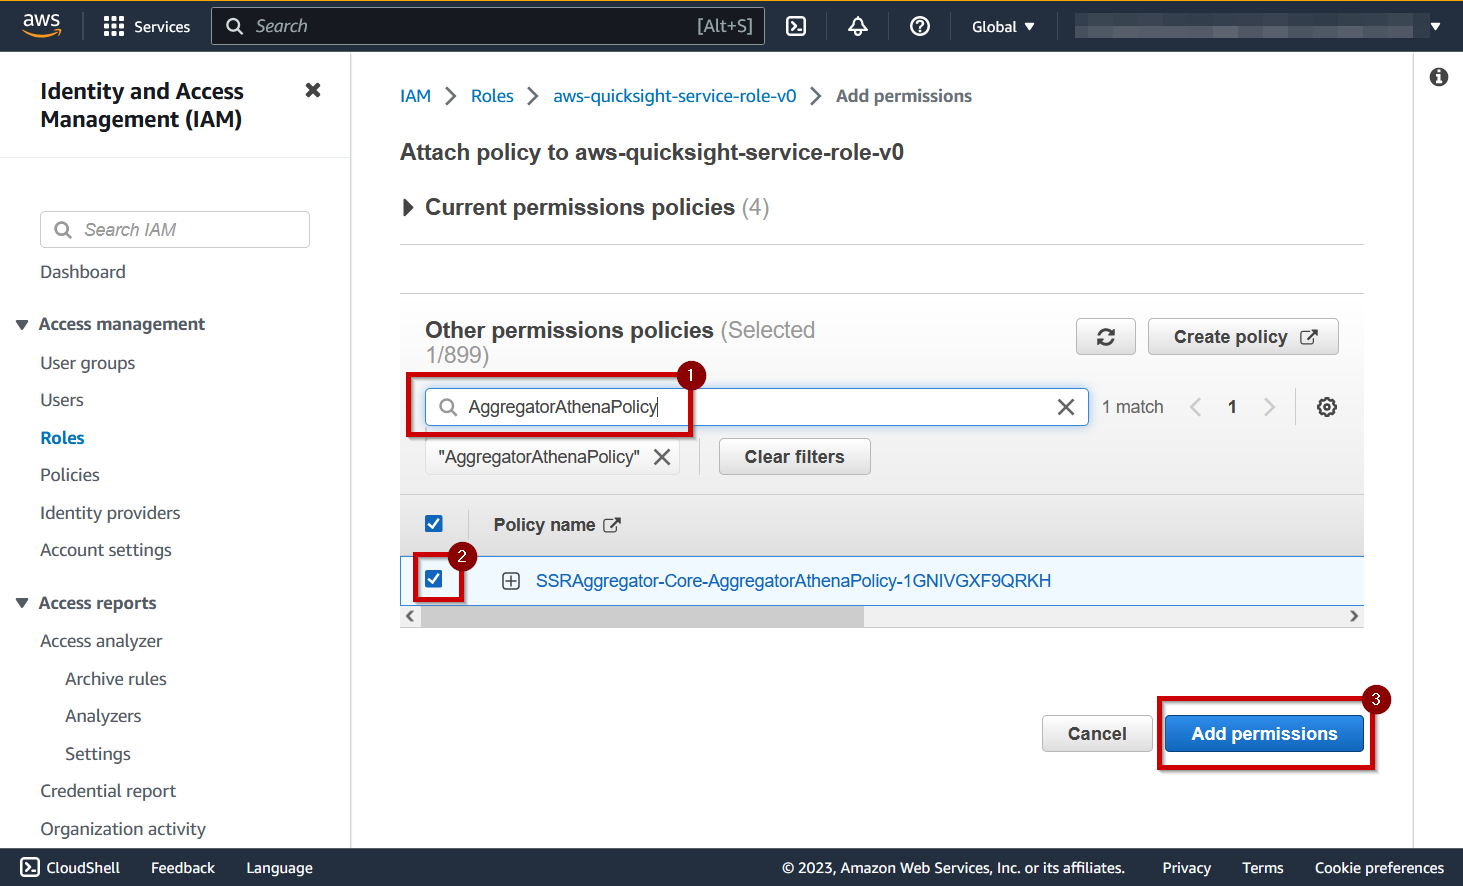Viewport: 1463px width, 886px height.
Task: Open the CloudShell icon in top bar
Action: (796, 26)
